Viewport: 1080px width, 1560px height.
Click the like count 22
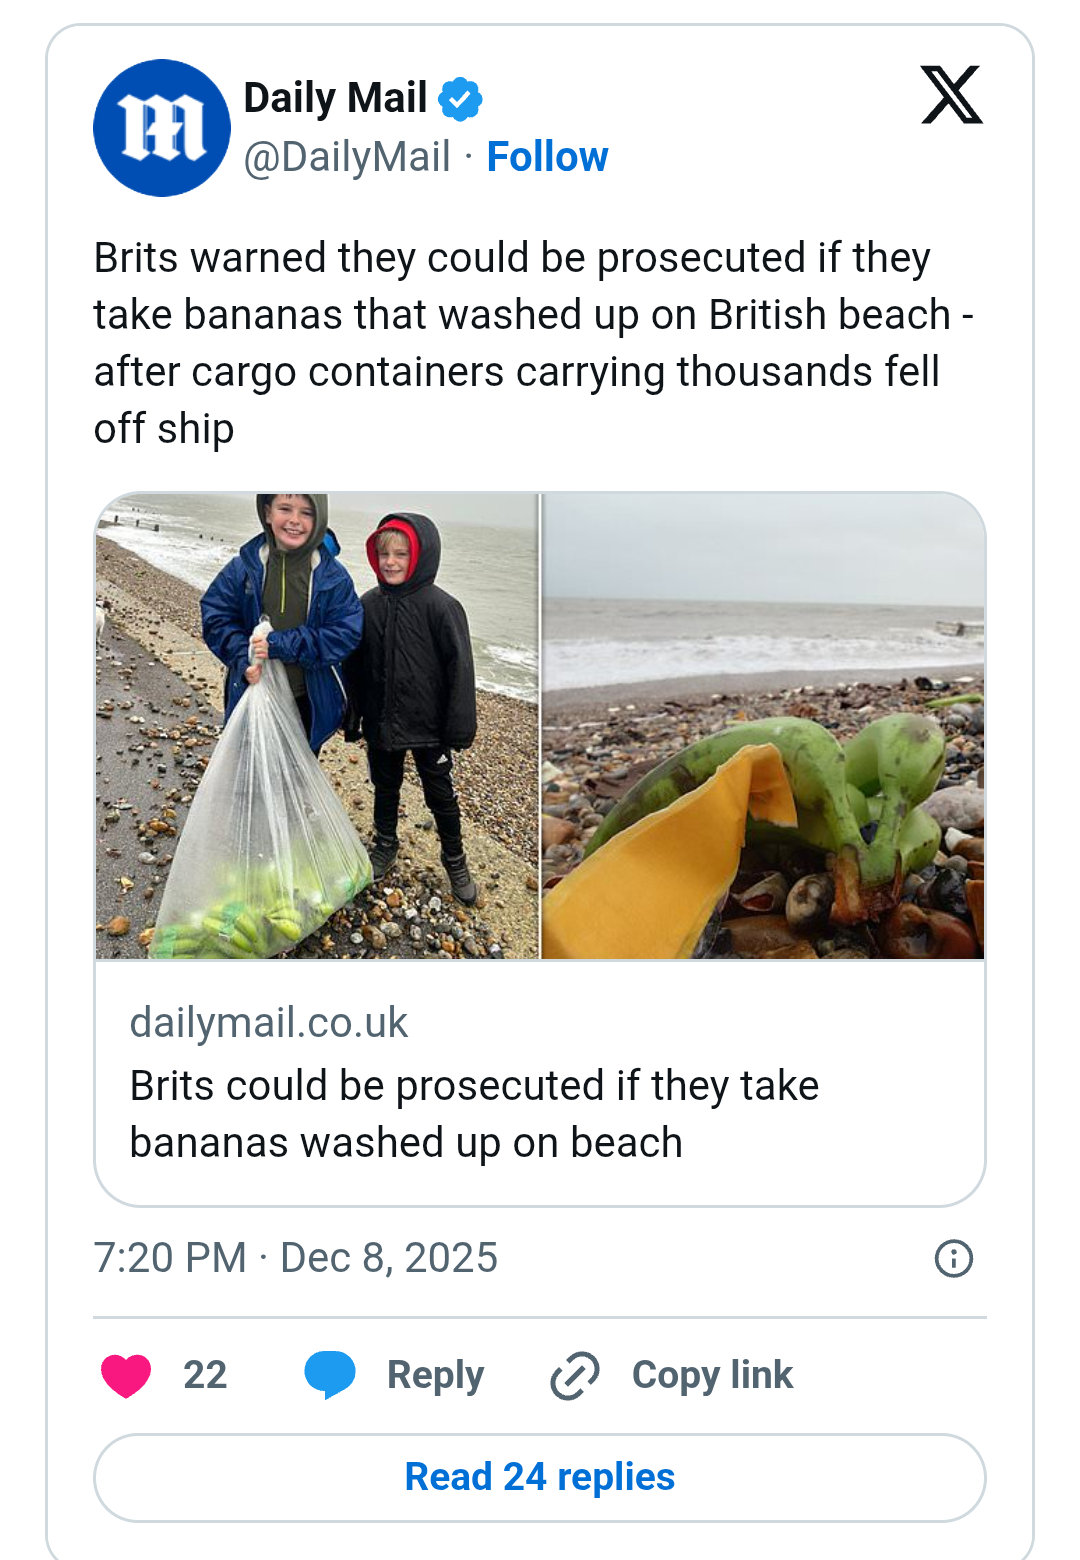205,1375
